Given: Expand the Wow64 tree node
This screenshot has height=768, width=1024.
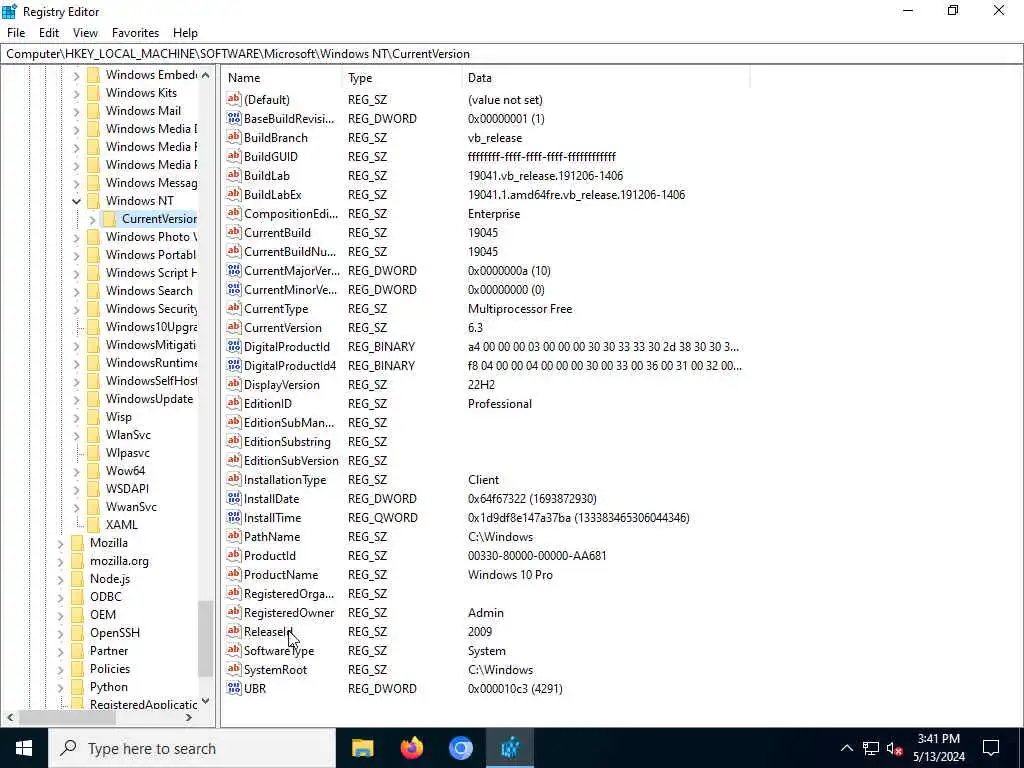Looking at the screenshot, I should click(x=76, y=471).
